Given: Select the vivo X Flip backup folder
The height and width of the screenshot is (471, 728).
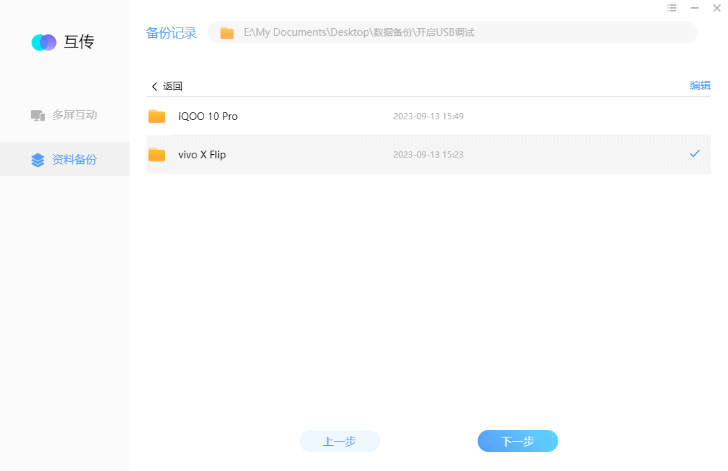Looking at the screenshot, I should click(428, 155).
